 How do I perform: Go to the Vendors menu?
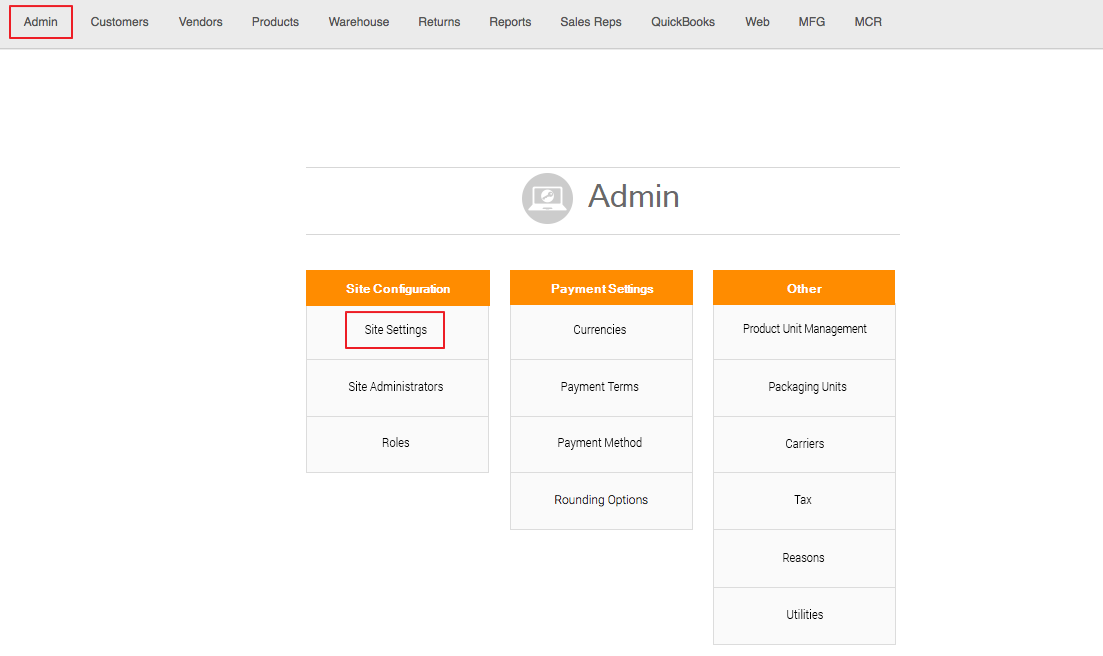pos(200,22)
